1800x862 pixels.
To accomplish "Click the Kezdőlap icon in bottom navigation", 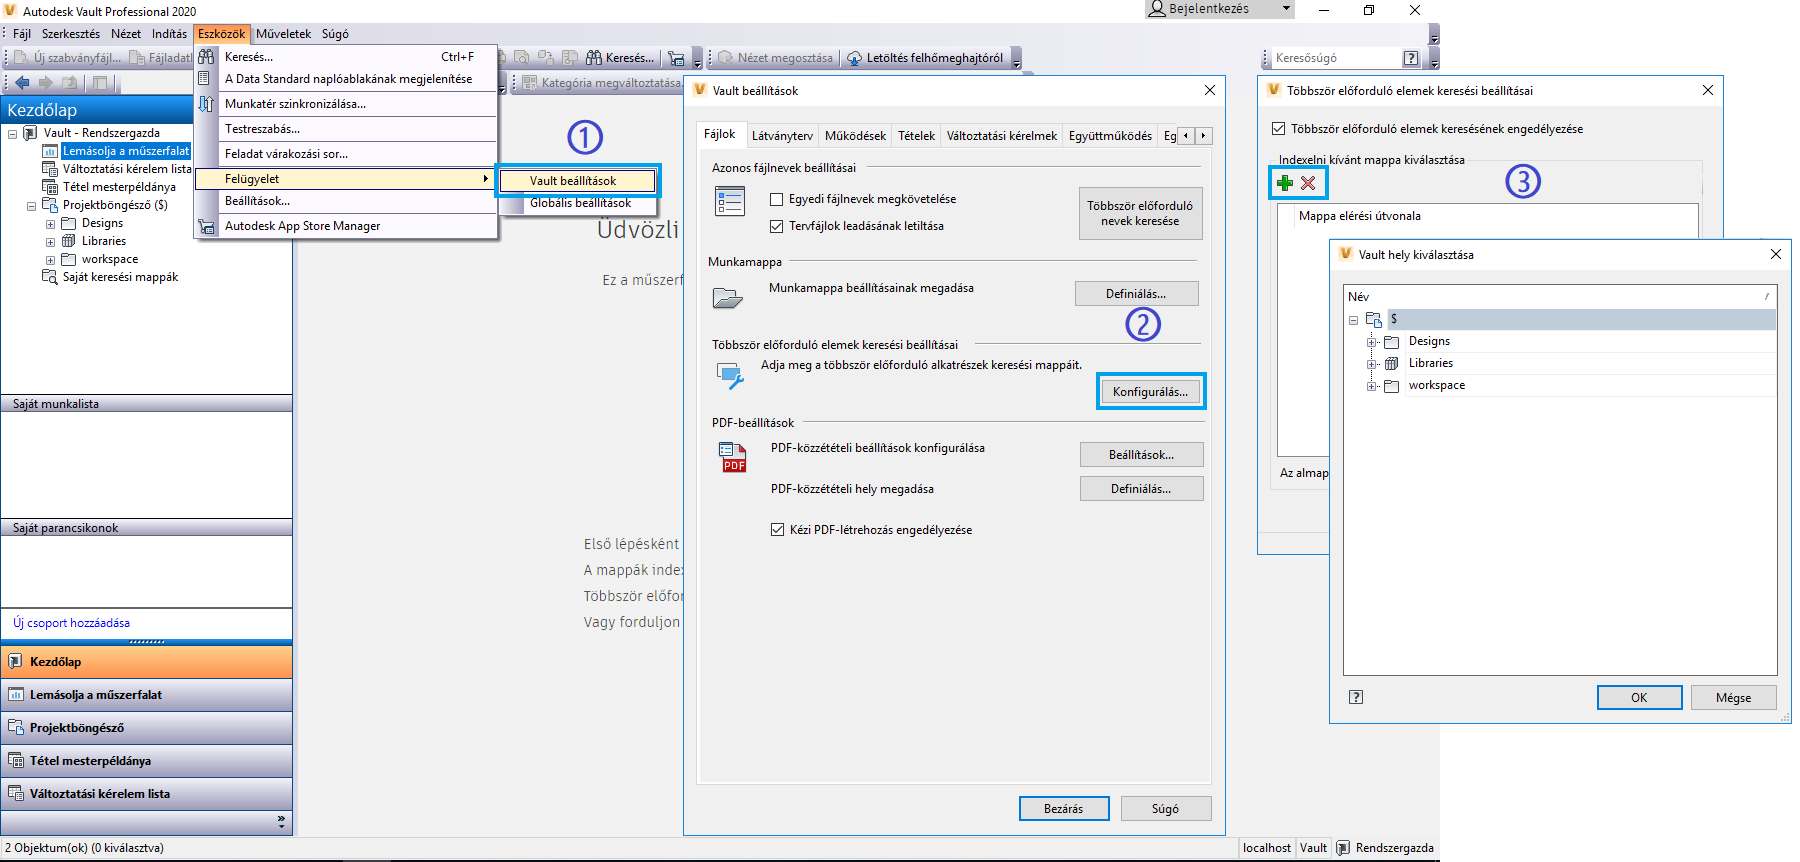I will pyautogui.click(x=16, y=662).
